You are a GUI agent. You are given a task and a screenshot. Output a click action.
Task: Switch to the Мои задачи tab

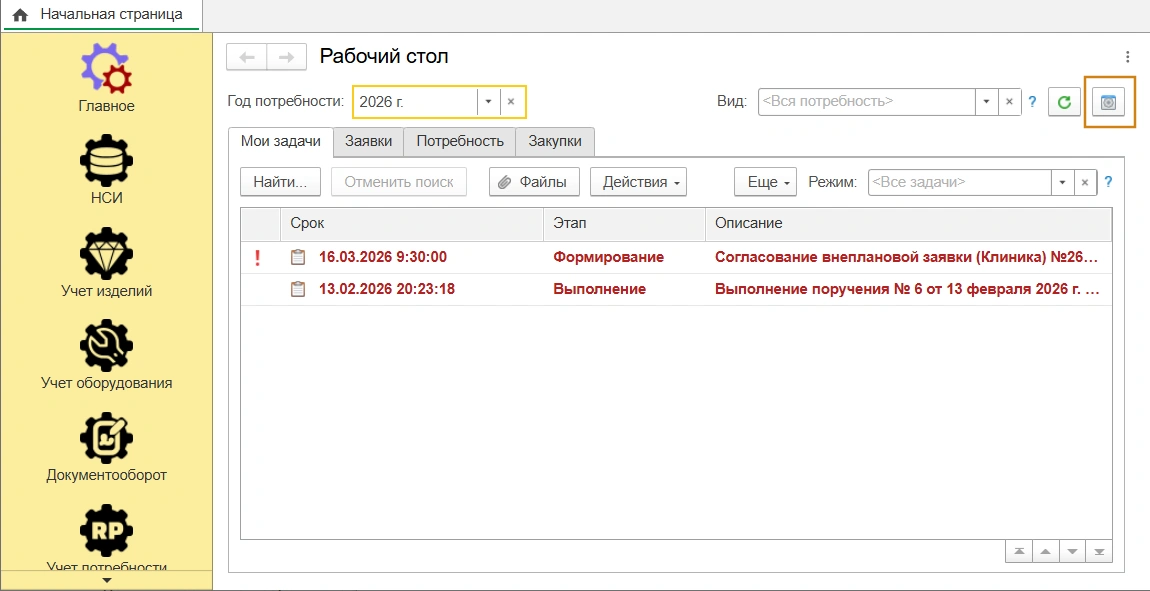281,142
